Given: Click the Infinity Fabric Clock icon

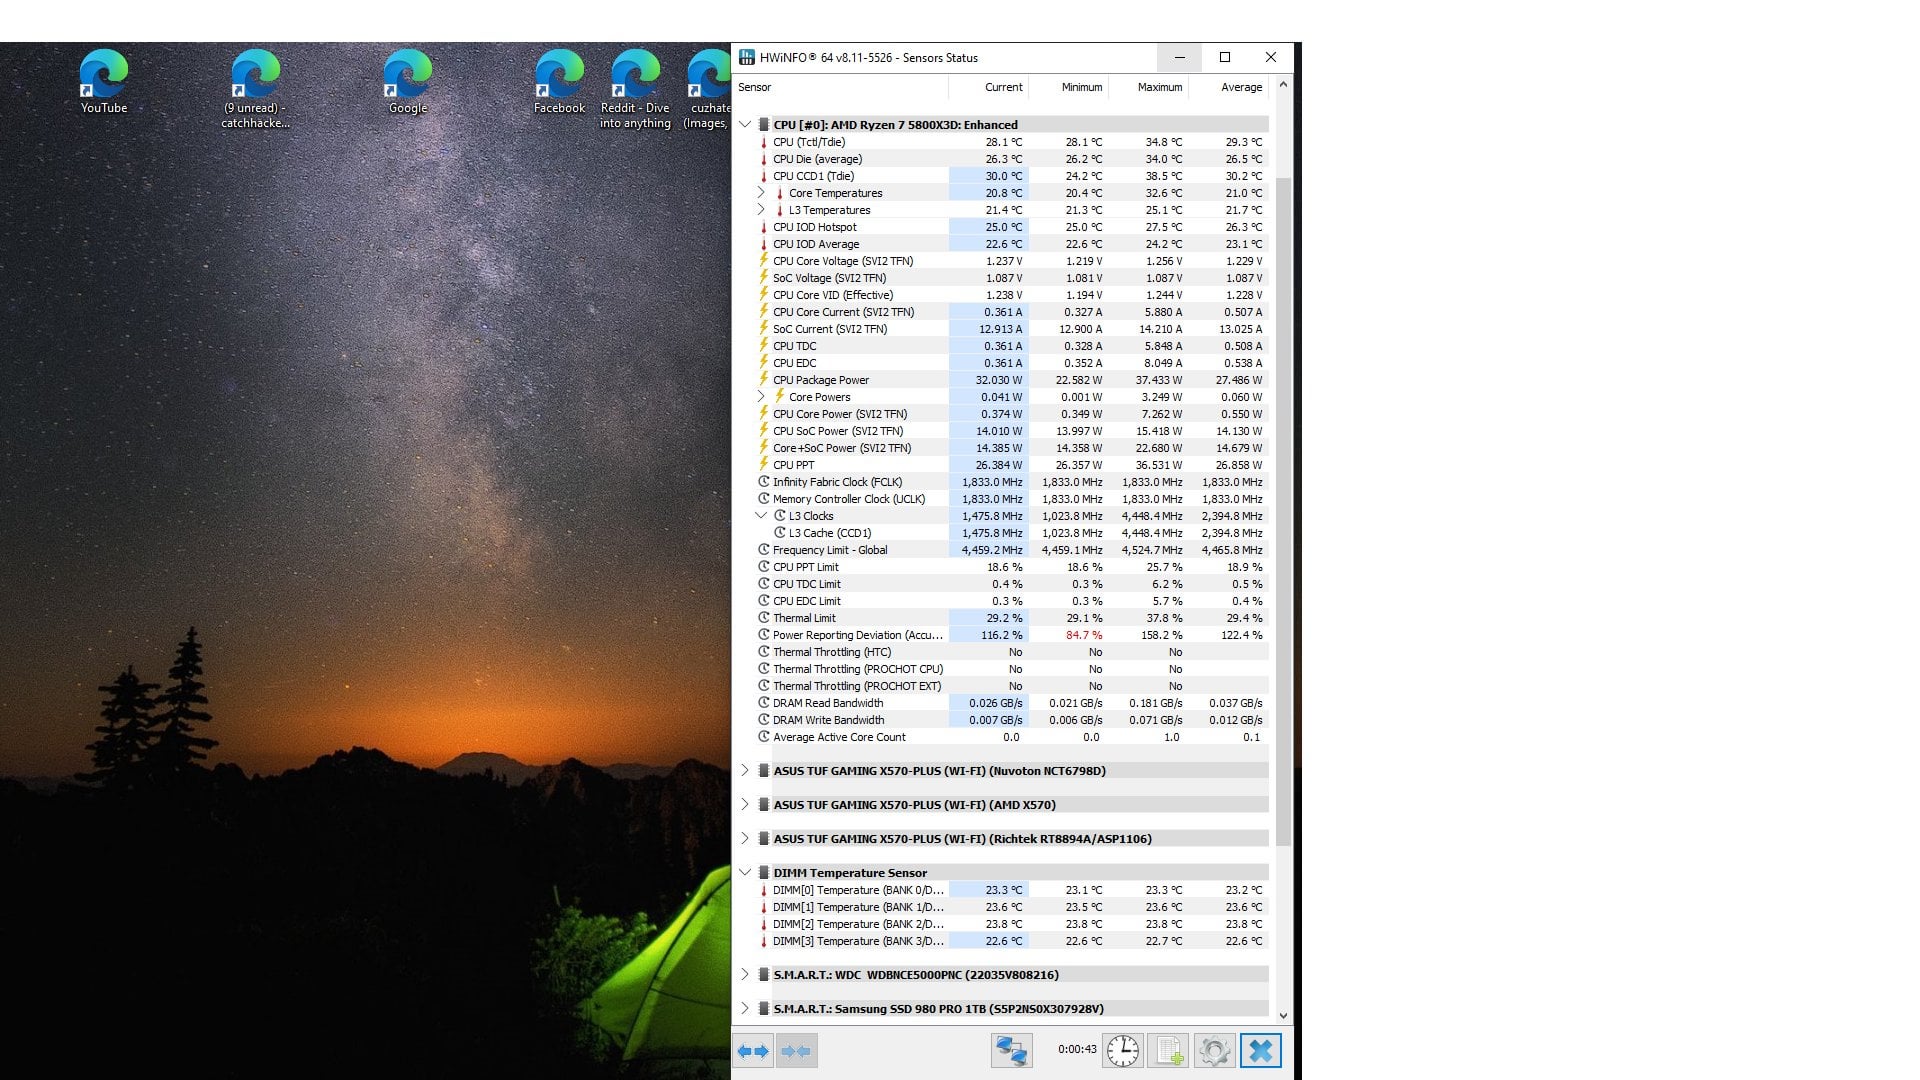Looking at the screenshot, I should tap(764, 482).
